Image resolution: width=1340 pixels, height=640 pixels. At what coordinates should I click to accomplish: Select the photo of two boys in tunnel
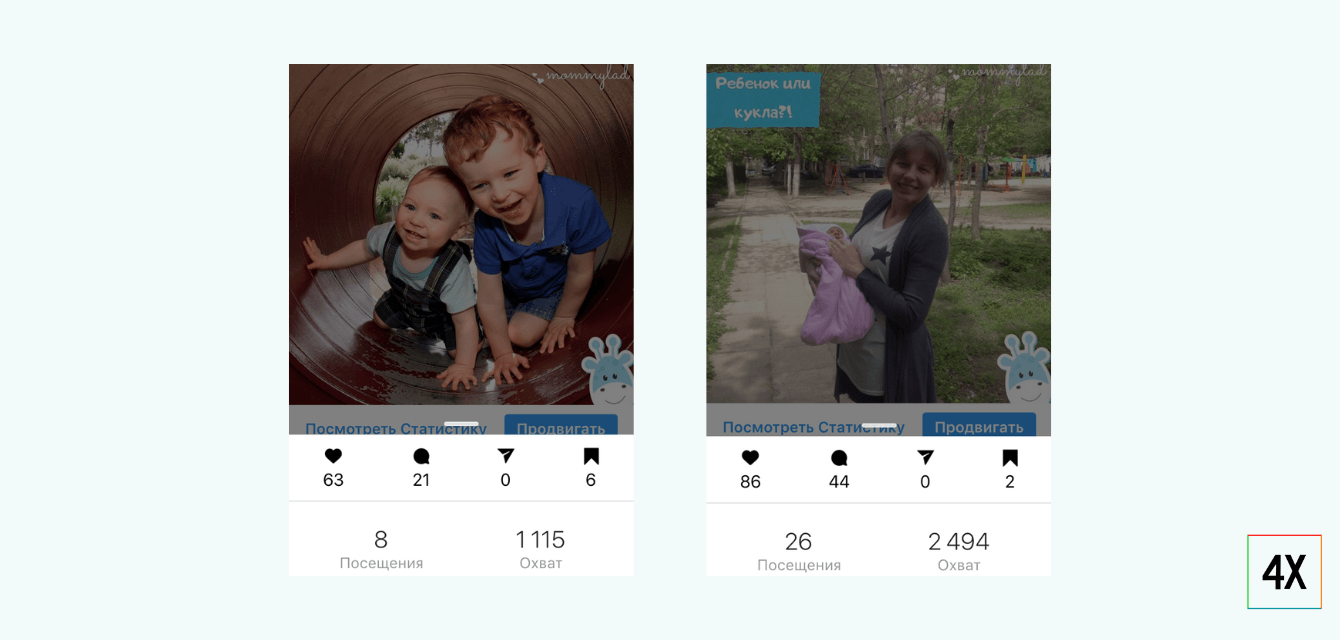(461, 235)
